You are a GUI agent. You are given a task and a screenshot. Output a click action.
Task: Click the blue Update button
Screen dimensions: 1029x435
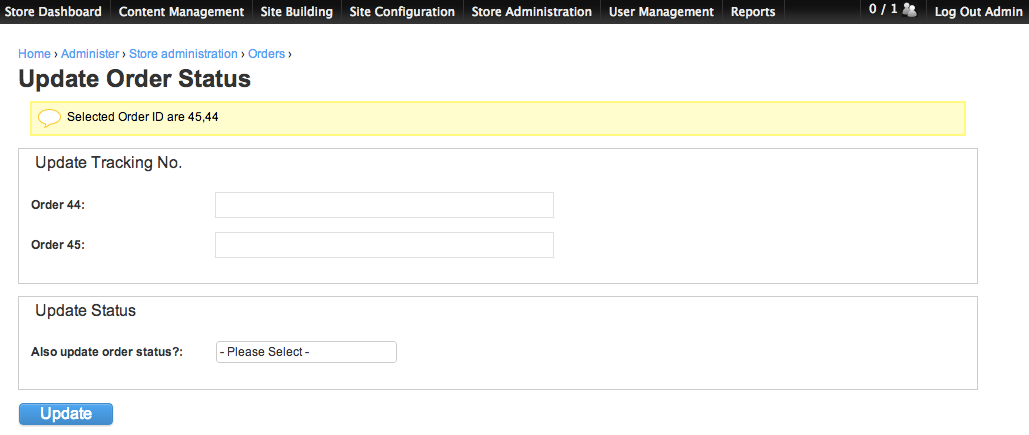(x=66, y=414)
